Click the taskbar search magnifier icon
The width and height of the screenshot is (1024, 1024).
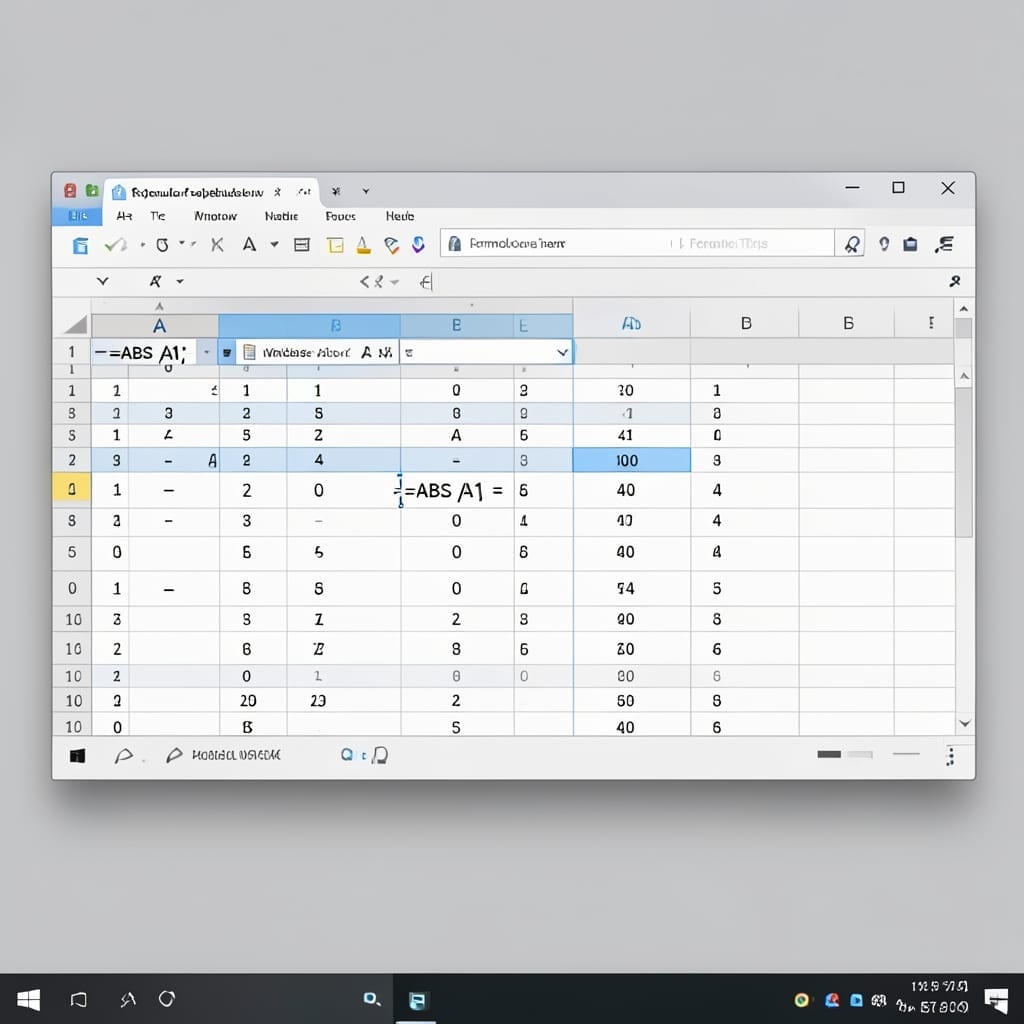tap(372, 999)
